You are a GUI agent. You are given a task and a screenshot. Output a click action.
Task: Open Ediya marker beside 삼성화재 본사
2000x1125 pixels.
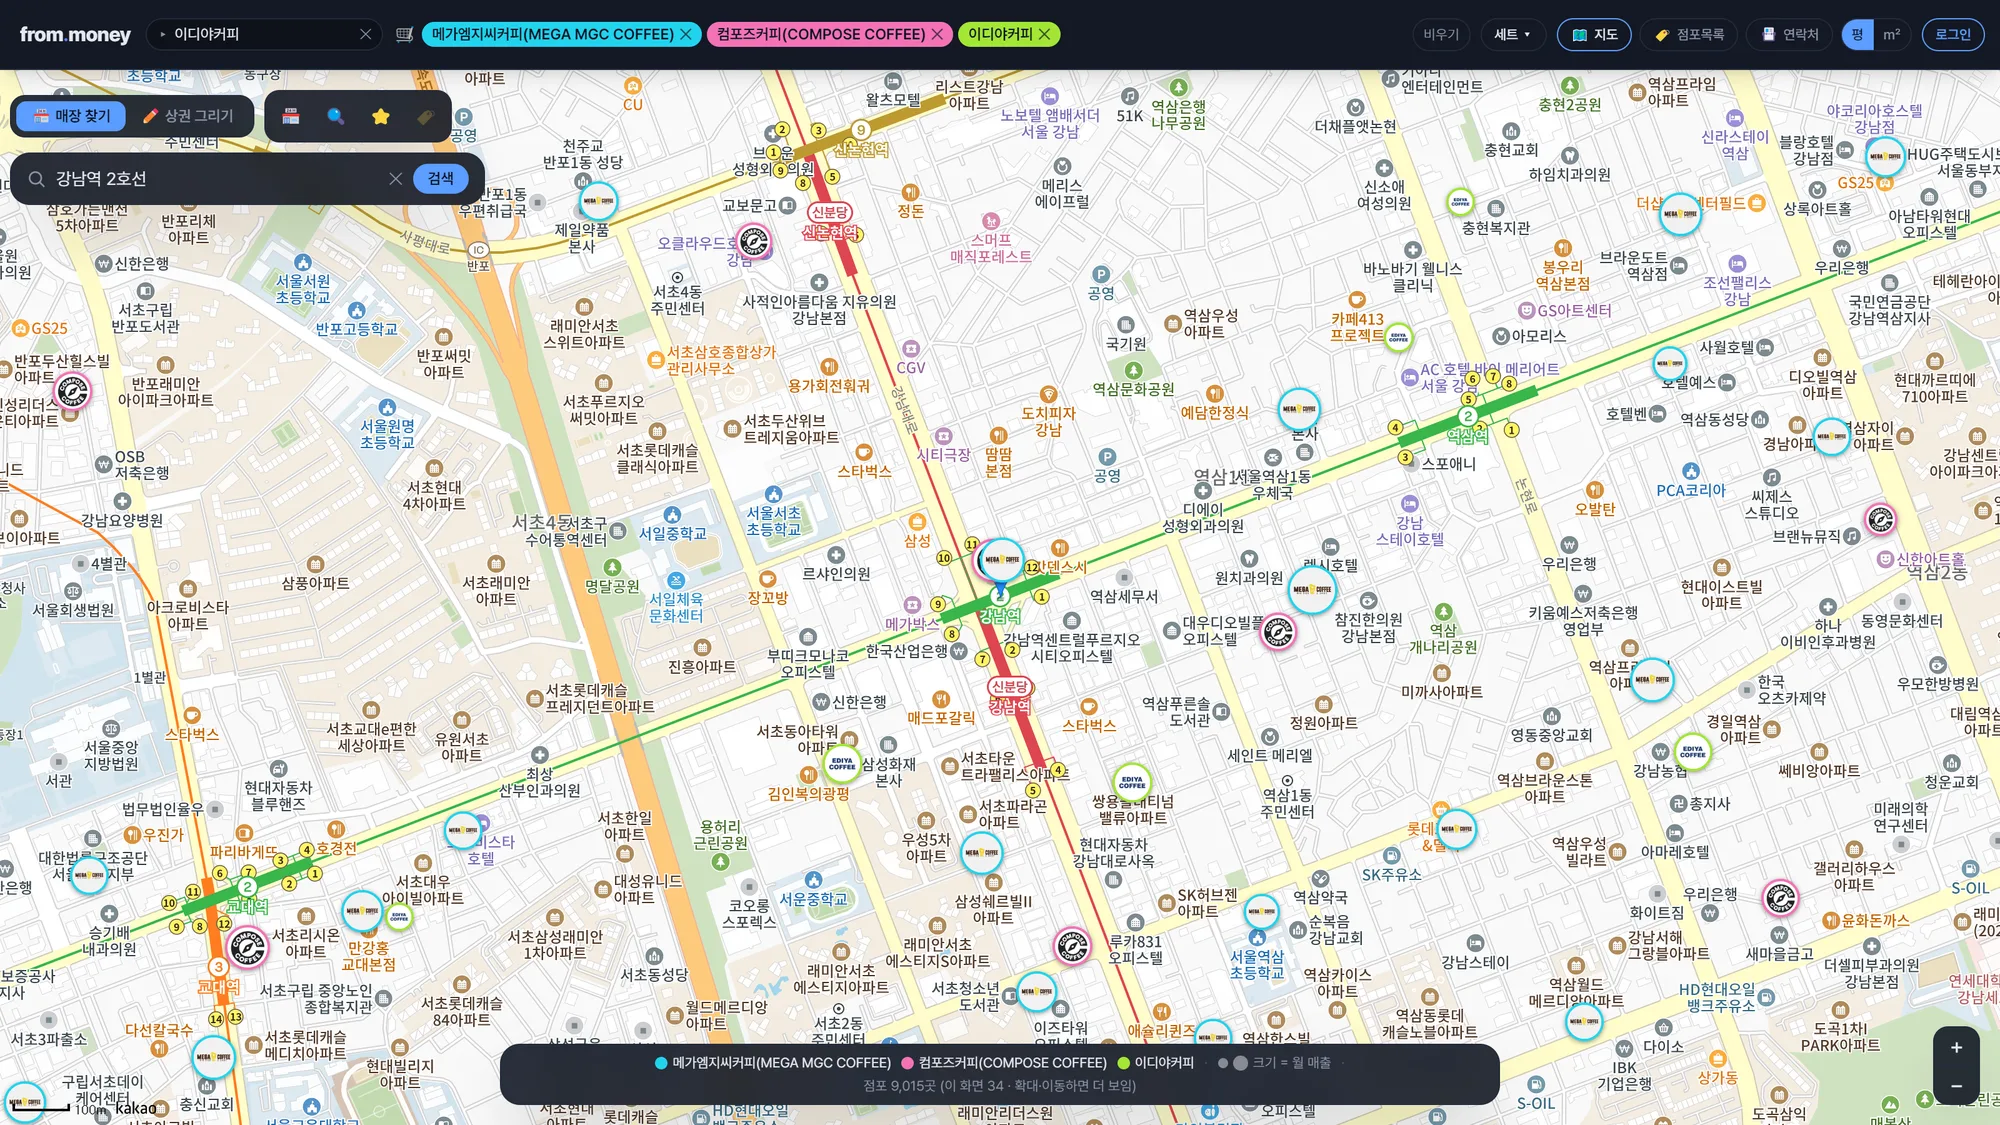[x=842, y=764]
